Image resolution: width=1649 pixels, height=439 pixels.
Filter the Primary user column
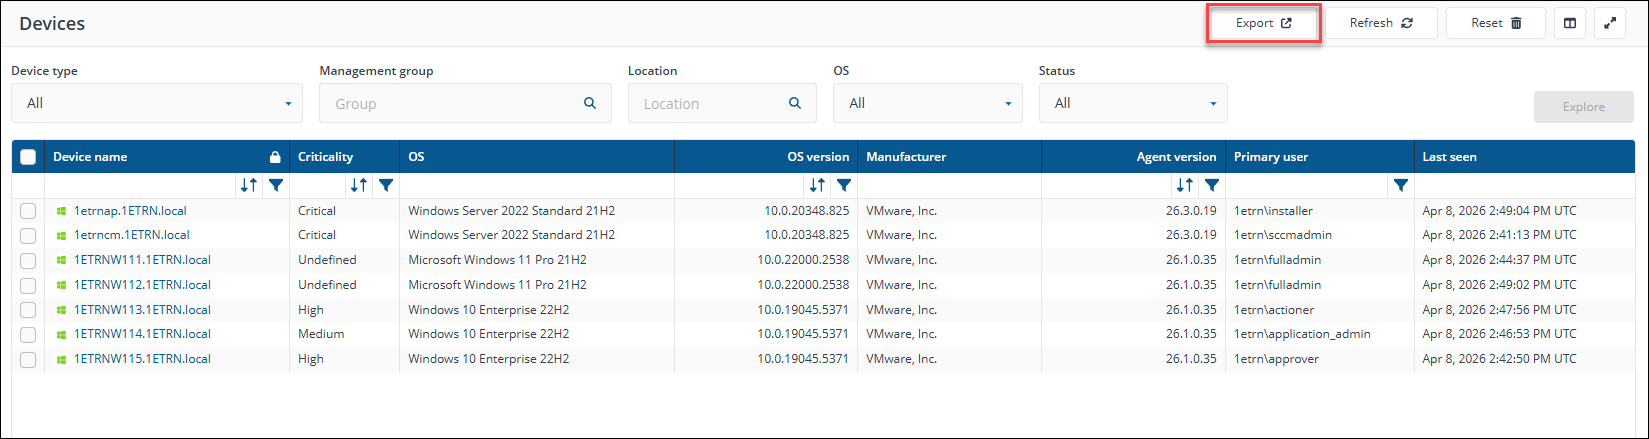tap(1401, 185)
